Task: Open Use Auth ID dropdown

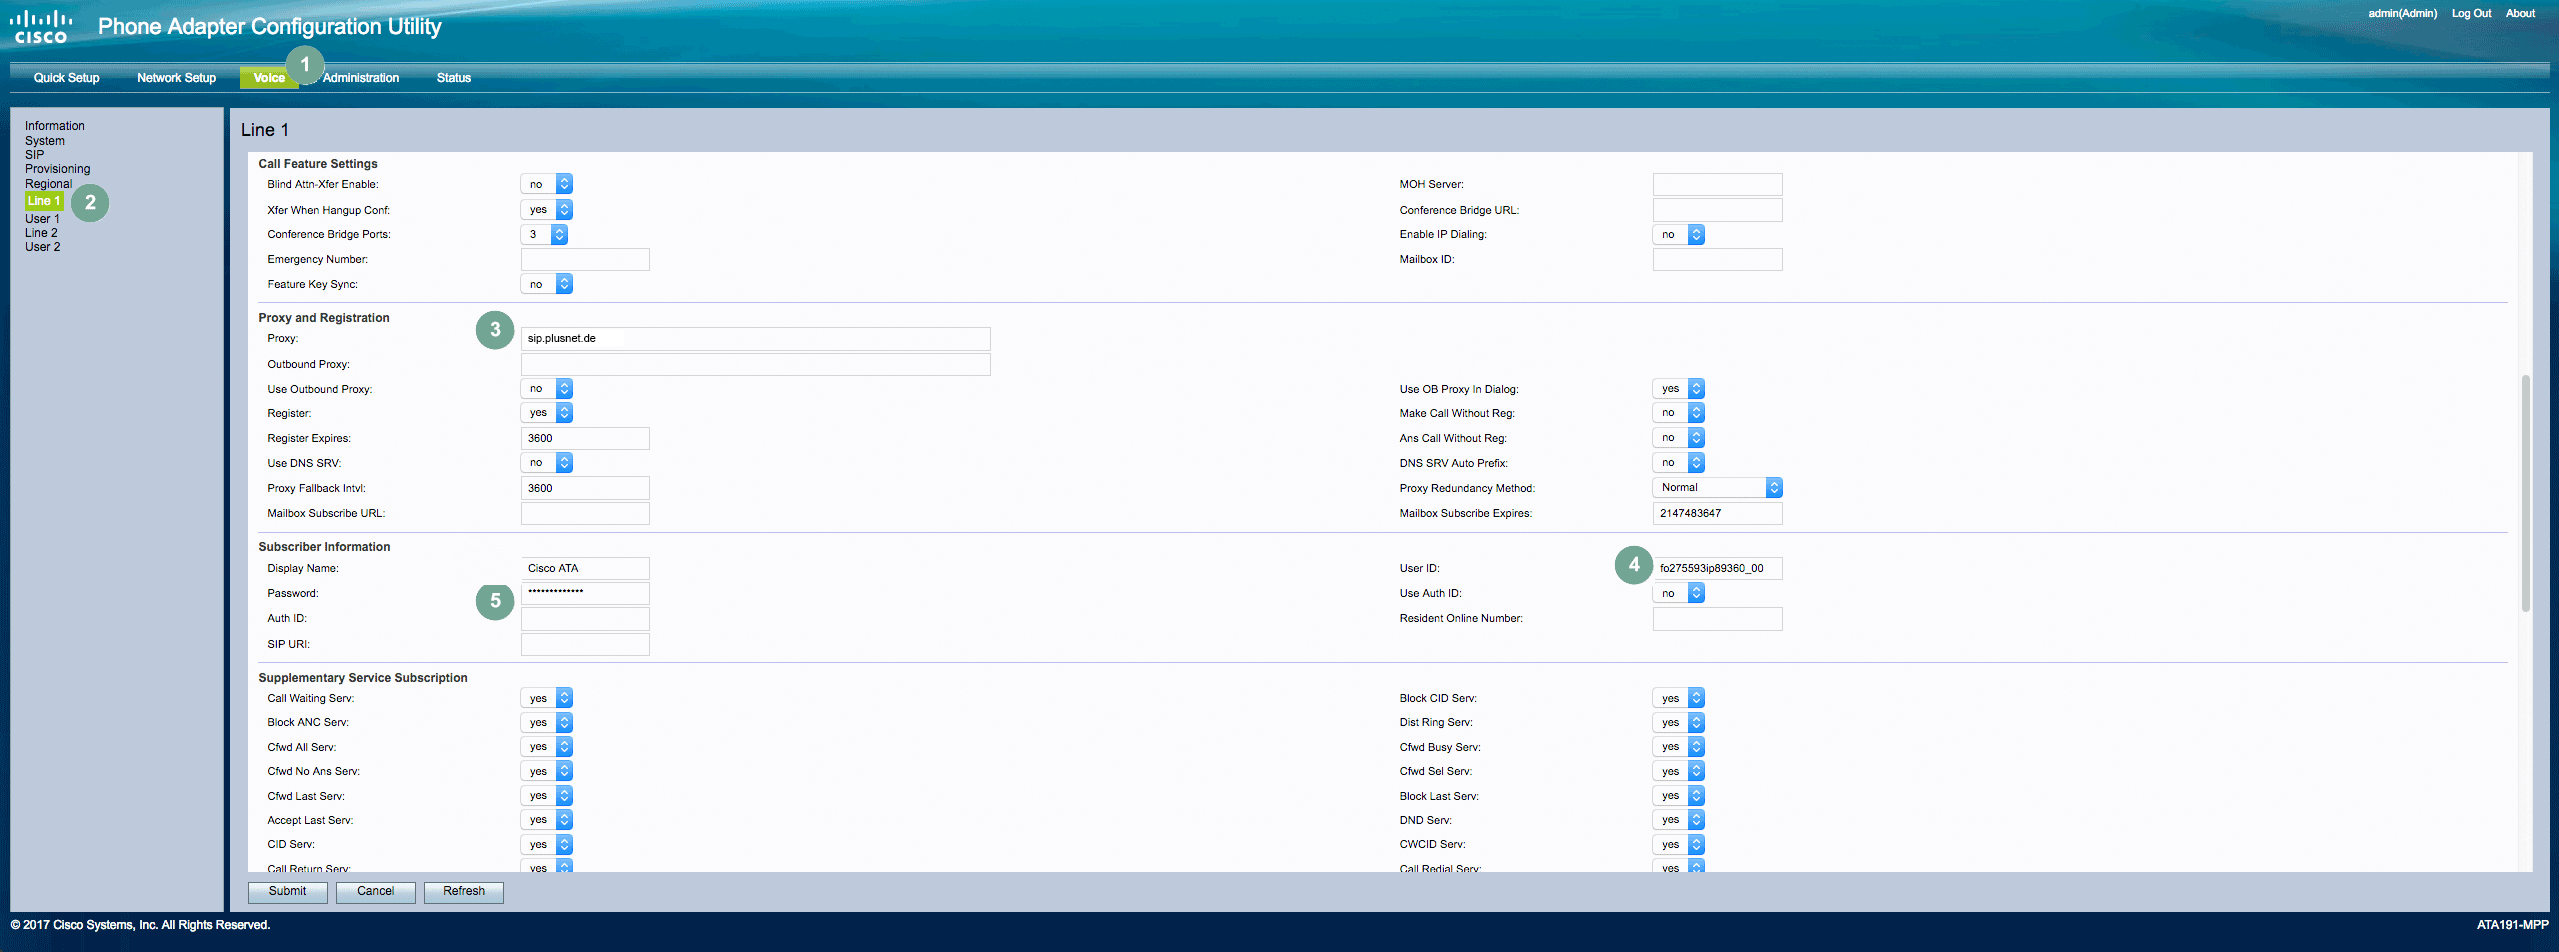Action: [1679, 593]
